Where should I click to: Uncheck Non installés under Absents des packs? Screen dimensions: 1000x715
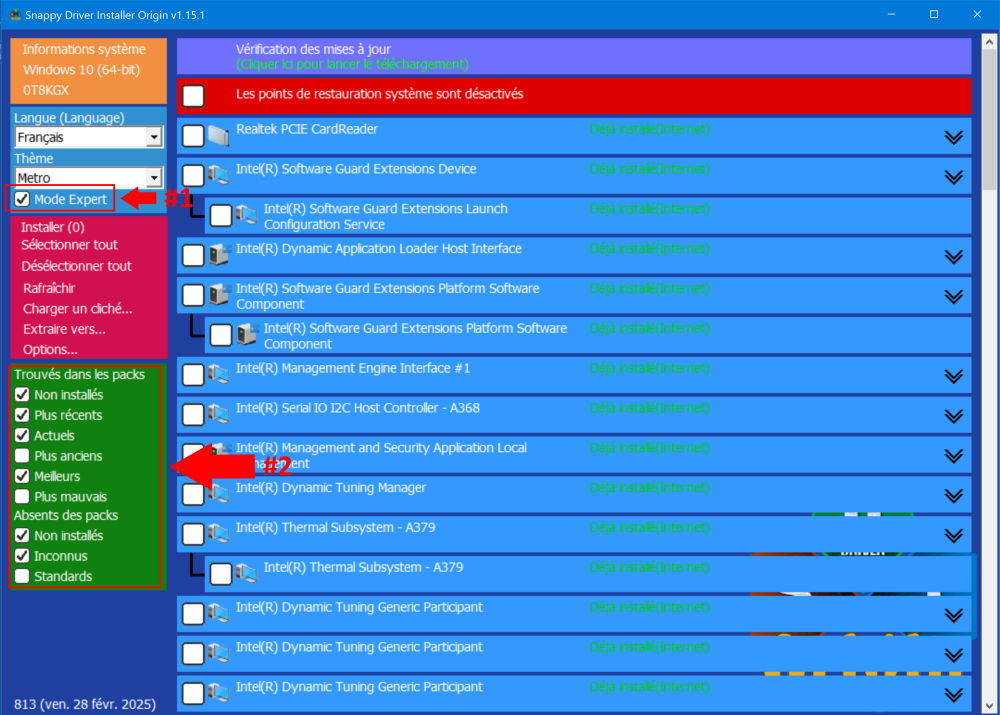click(x=22, y=536)
